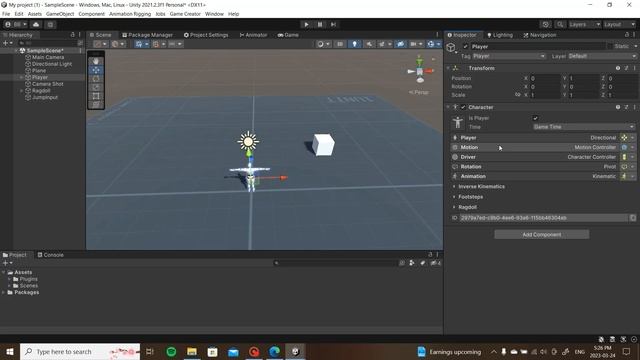
Task: Open the cloud services icon
Action: point(36,24)
